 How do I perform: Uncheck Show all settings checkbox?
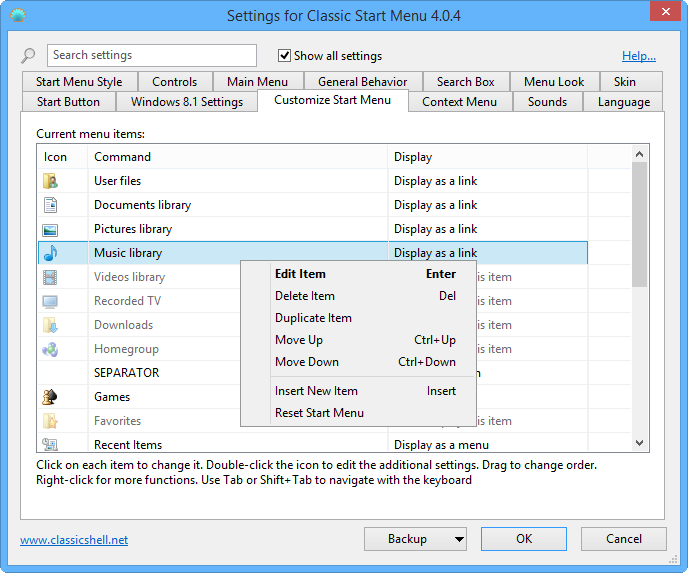pos(284,56)
